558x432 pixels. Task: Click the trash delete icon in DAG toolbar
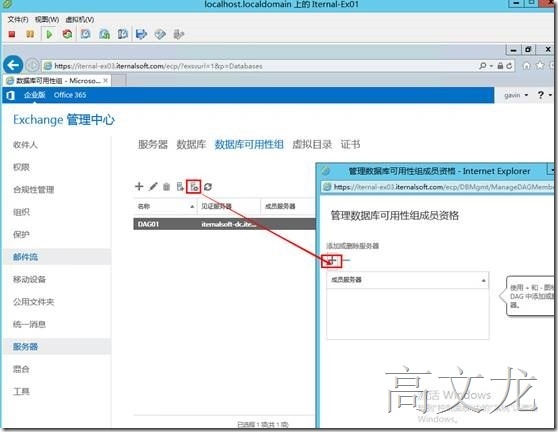166,186
